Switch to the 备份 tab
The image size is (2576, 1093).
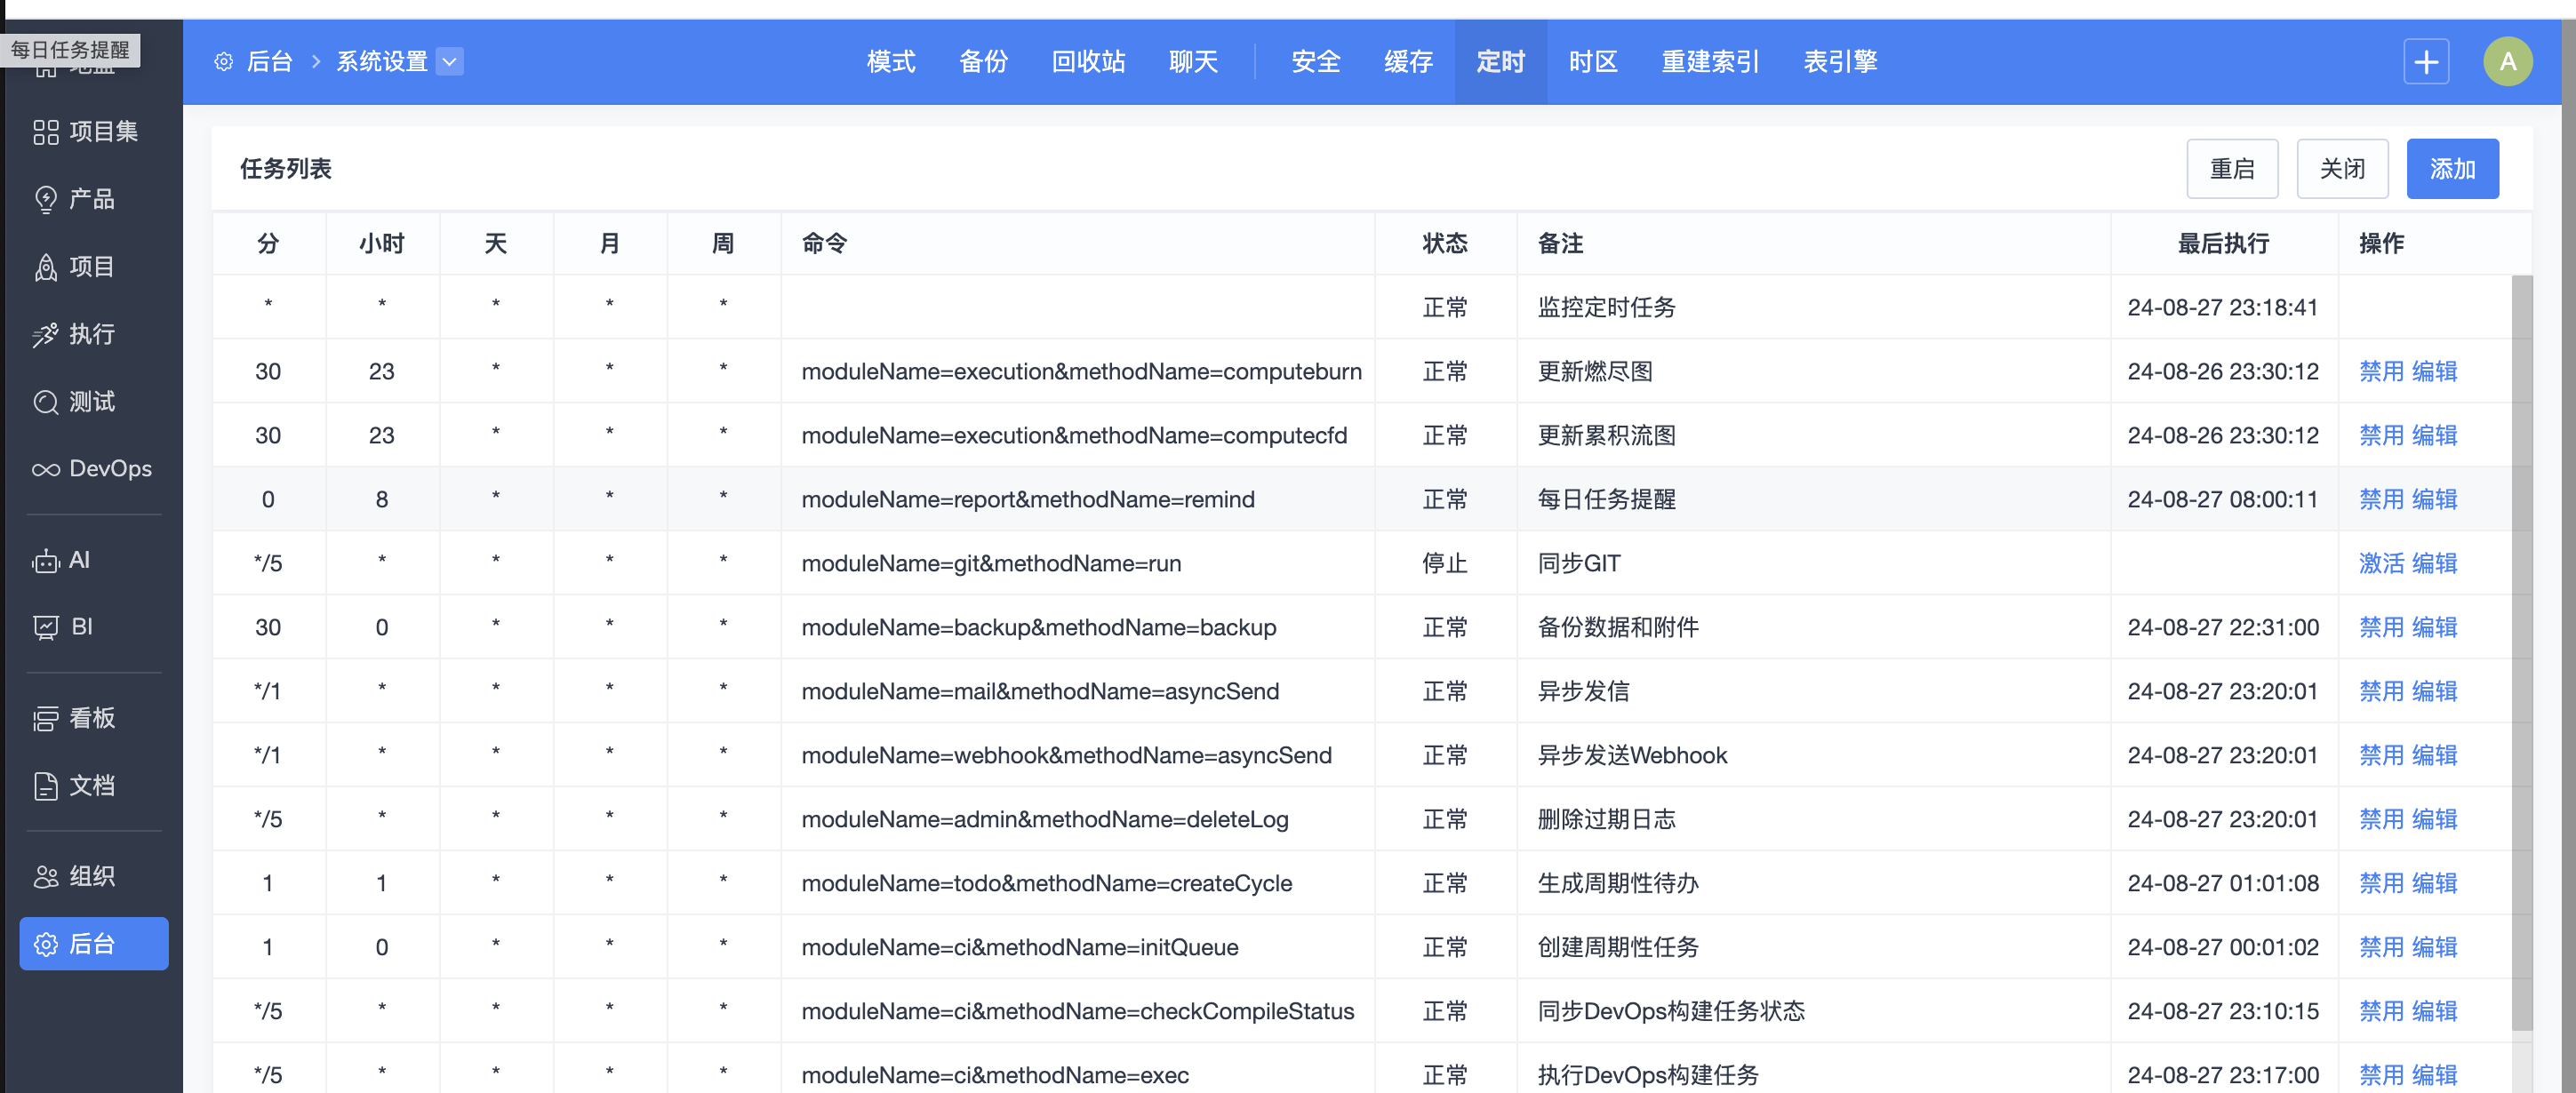tap(982, 62)
